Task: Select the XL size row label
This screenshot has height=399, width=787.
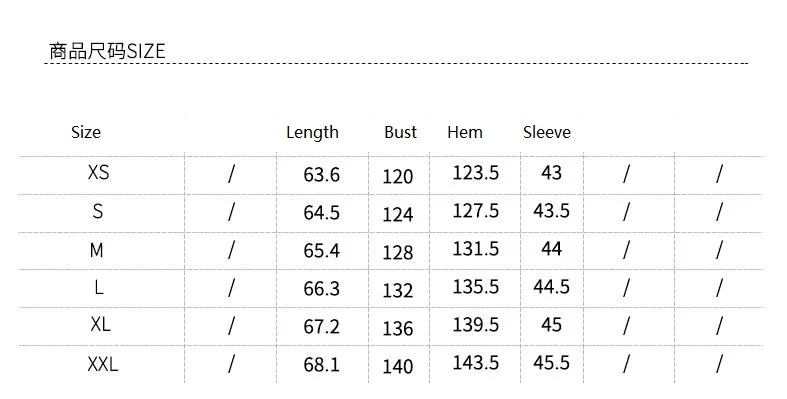Action: (100, 325)
